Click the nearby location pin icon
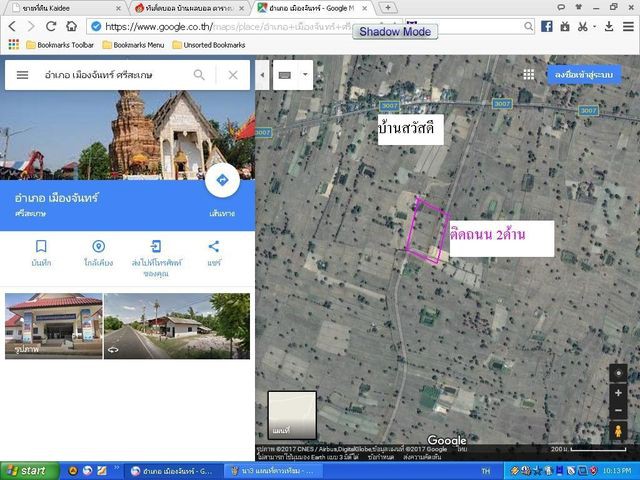Image resolution: width=640 pixels, height=480 pixels. (x=98, y=246)
